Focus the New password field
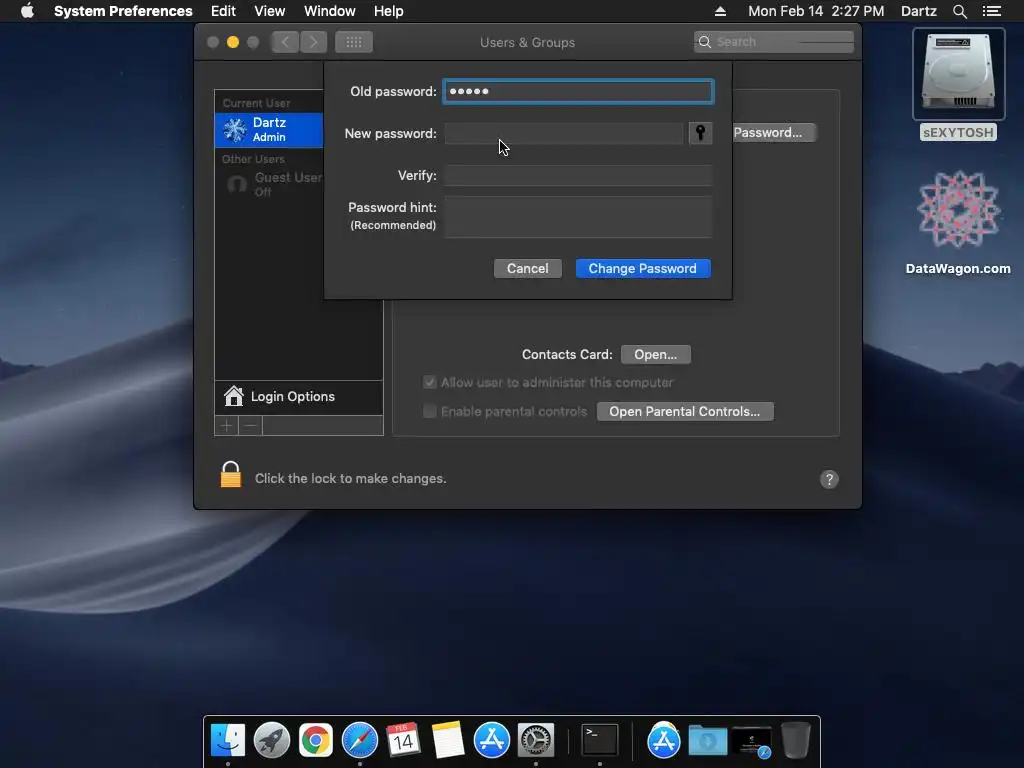The image size is (1024, 768). click(x=564, y=133)
